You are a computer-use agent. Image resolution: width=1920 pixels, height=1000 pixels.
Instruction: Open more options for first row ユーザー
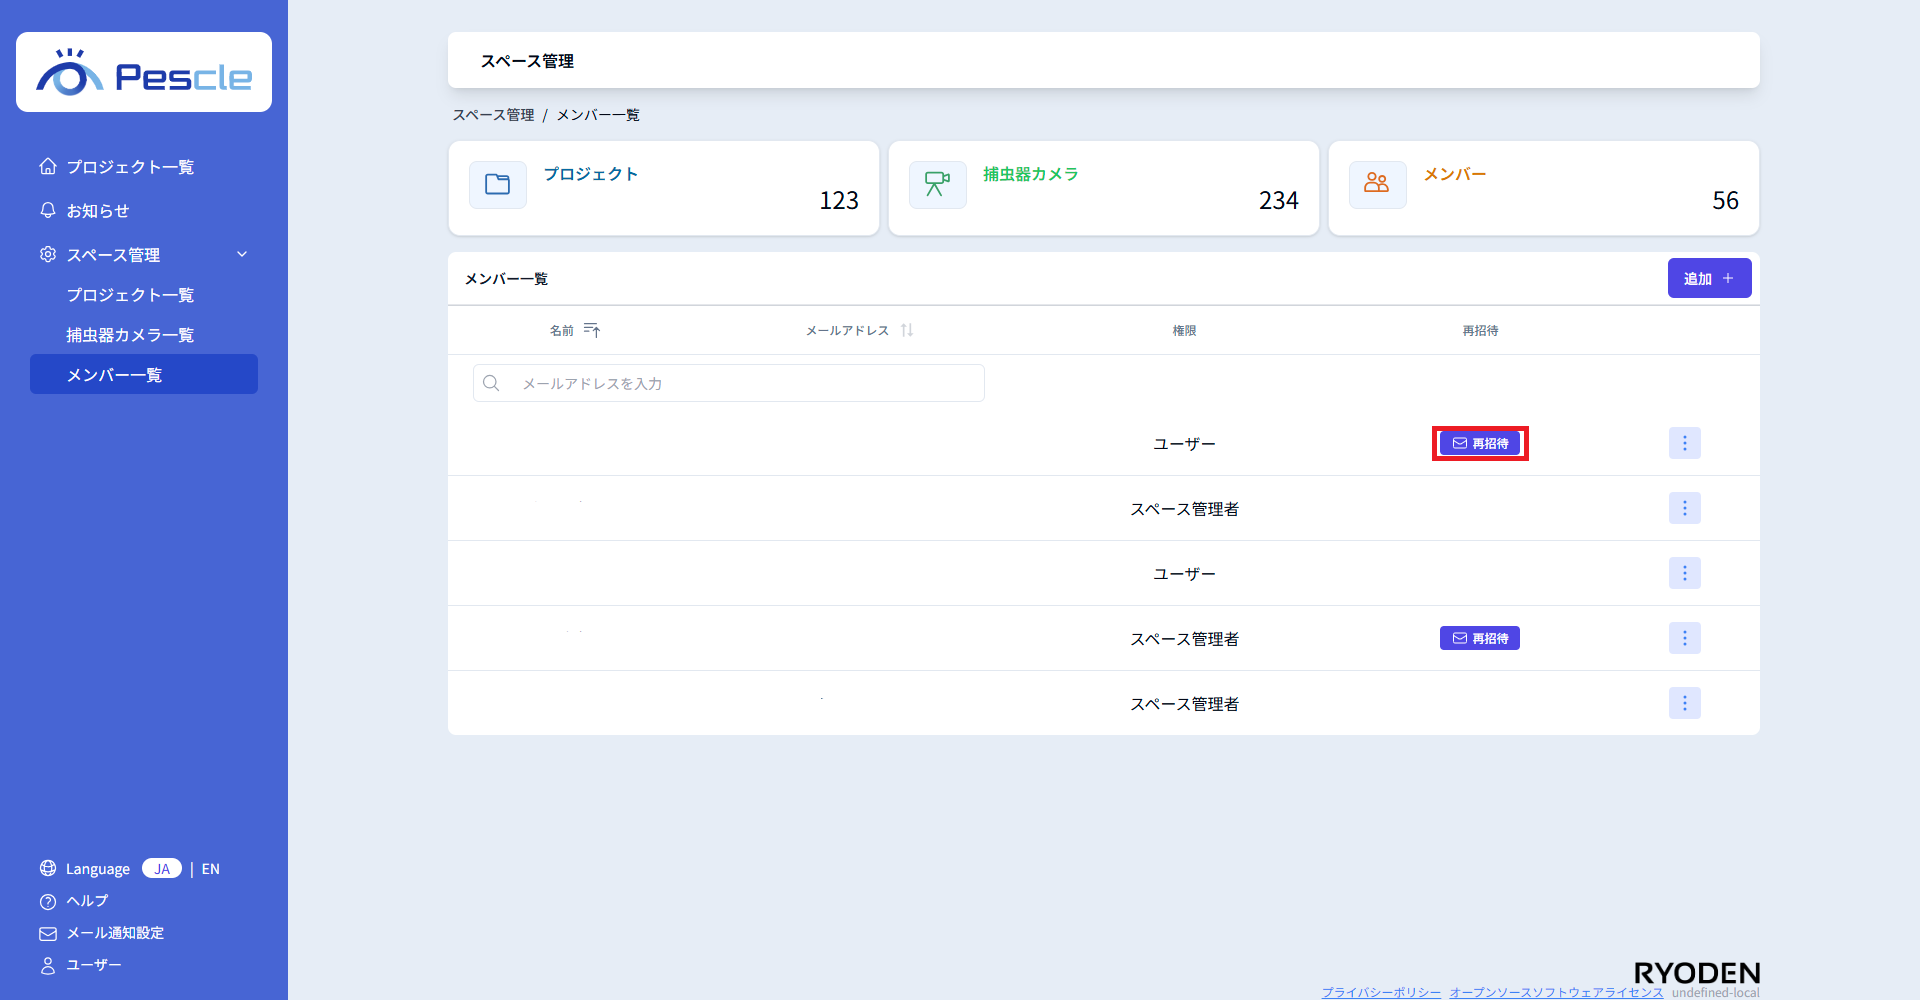tap(1685, 443)
